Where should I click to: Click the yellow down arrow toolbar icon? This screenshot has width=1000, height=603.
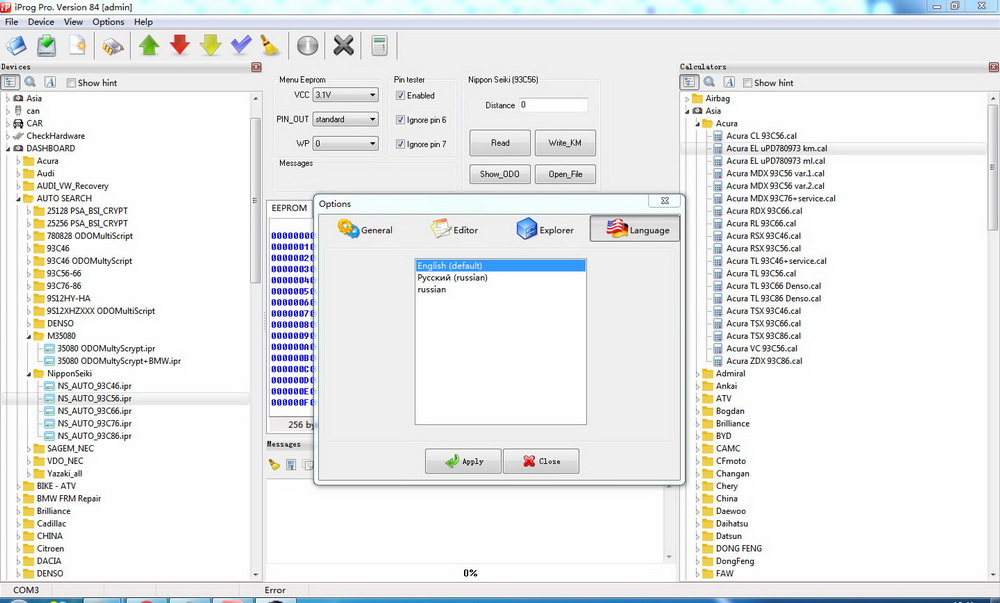tap(210, 46)
